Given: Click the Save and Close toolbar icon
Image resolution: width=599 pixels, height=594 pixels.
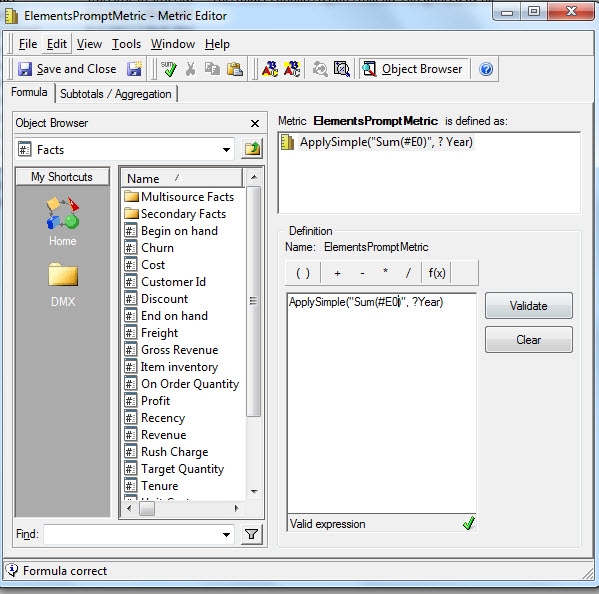Looking at the screenshot, I should (x=25, y=69).
